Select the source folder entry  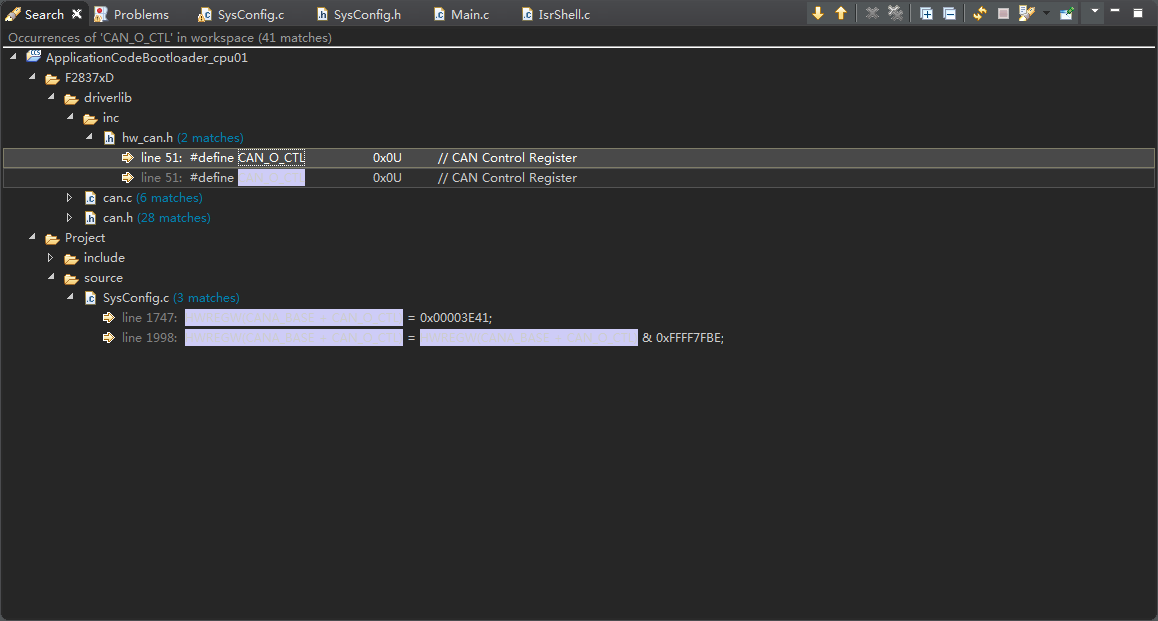pos(103,278)
